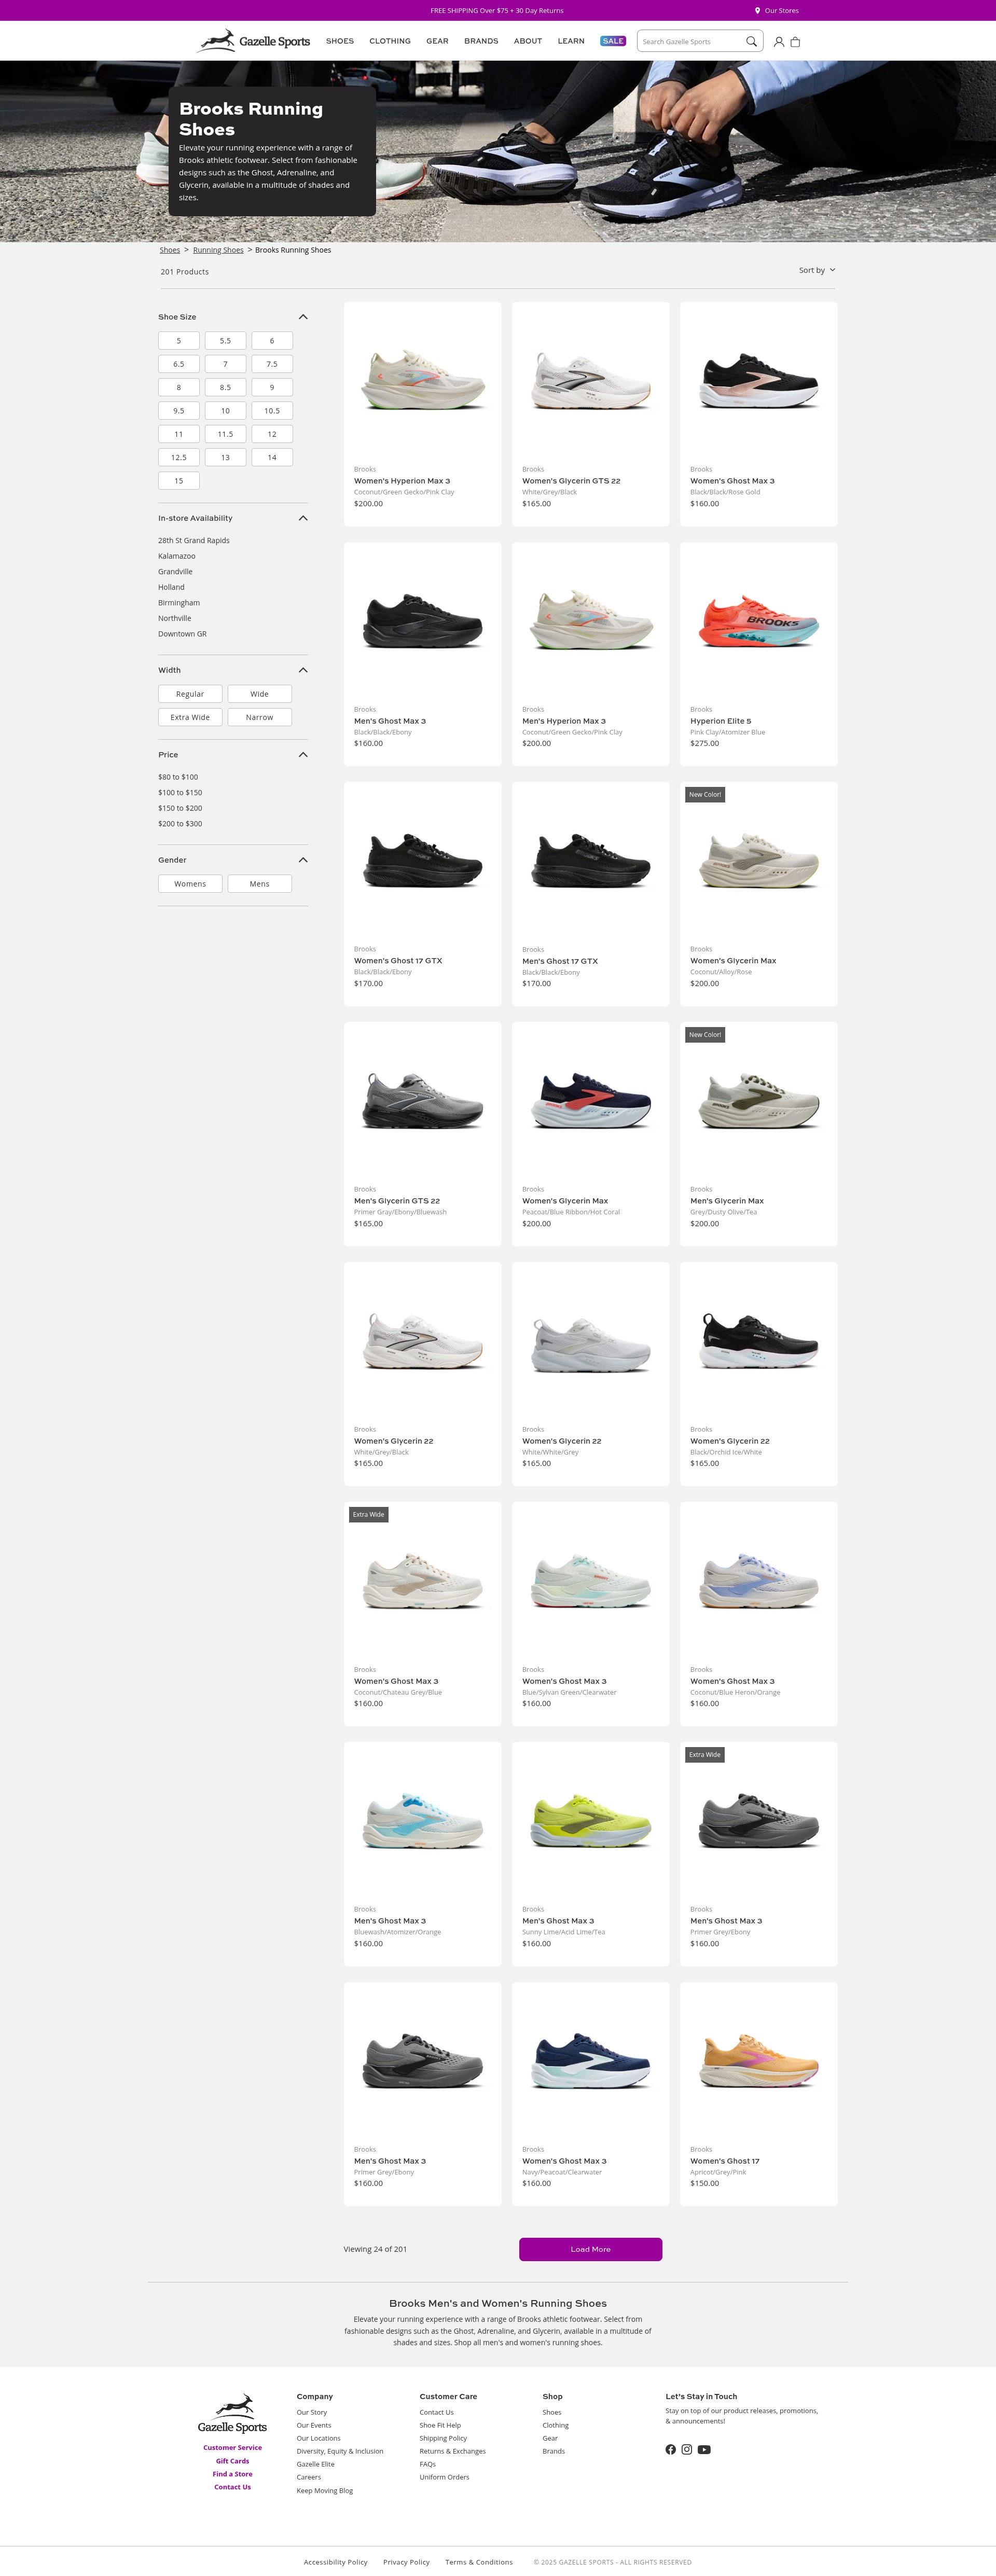The width and height of the screenshot is (996, 2576).
Task: Open Find a Store footer link
Action: point(232,2474)
